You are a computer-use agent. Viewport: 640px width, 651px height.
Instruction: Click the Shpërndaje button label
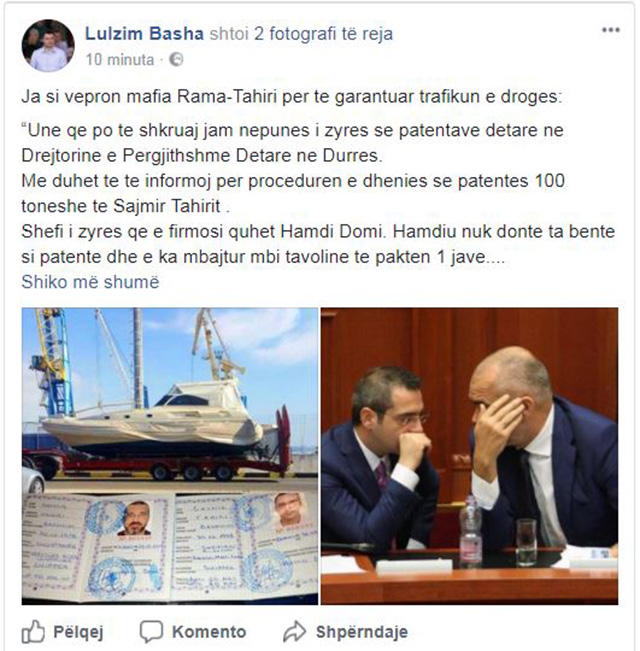tap(362, 632)
